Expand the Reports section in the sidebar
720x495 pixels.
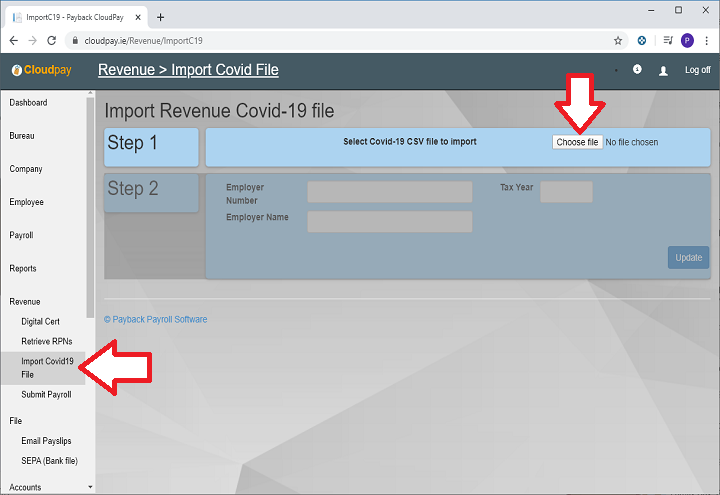pyautogui.click(x=23, y=268)
